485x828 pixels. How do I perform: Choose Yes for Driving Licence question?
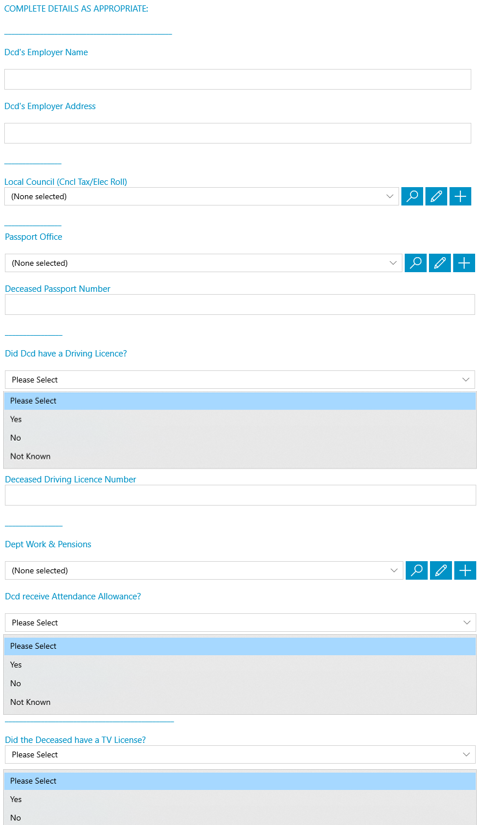coord(240,419)
